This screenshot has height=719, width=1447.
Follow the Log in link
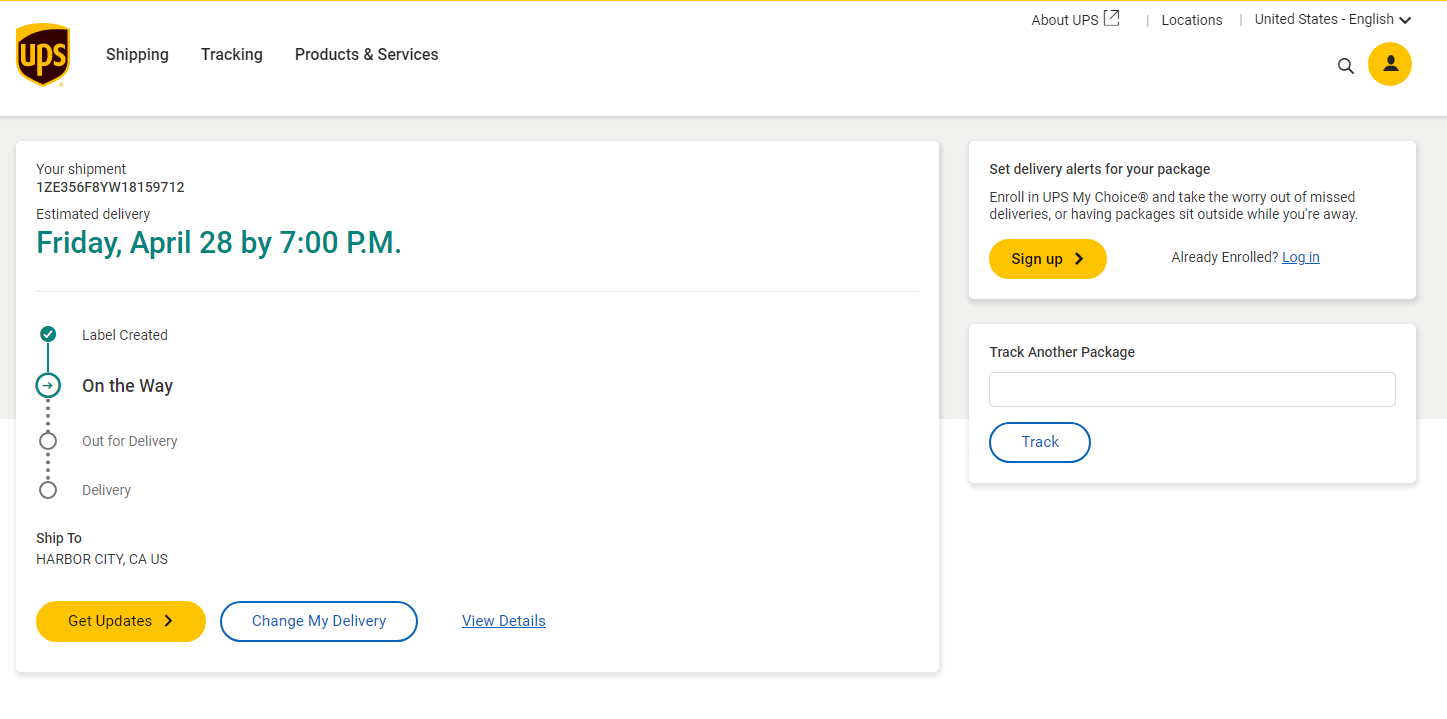pos(1300,257)
